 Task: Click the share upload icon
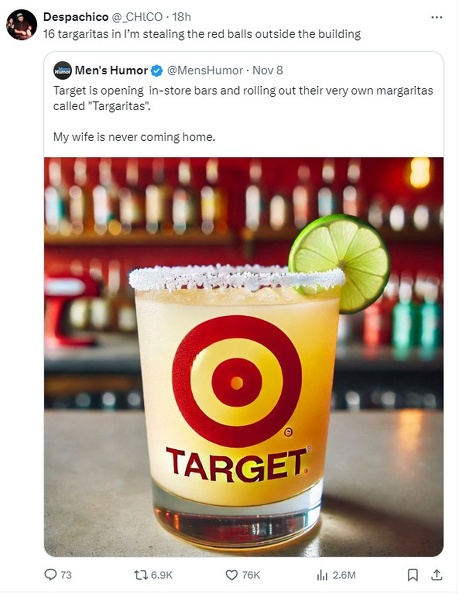click(437, 575)
